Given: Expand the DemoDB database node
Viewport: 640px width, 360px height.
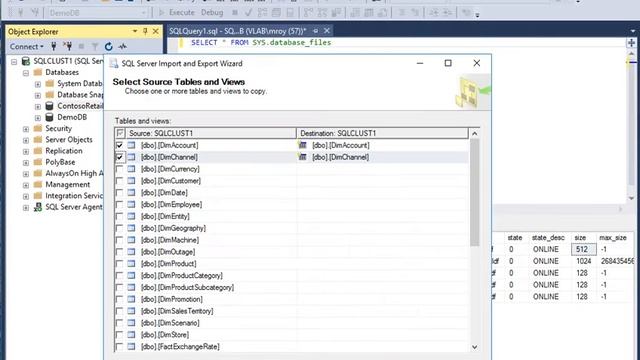Looking at the screenshot, I should pos(38,118).
